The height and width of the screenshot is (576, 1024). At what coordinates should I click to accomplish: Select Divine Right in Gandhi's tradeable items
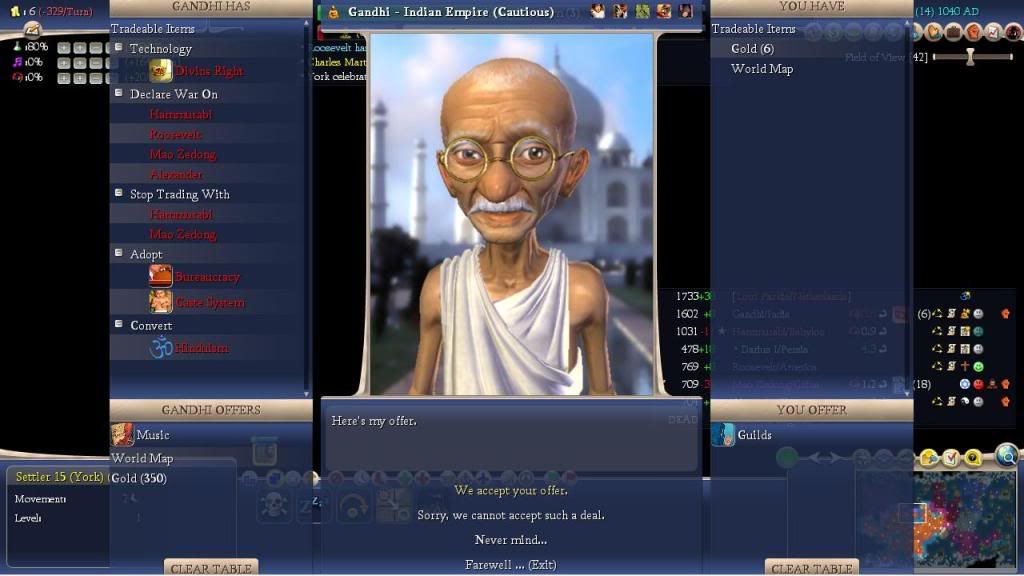pyautogui.click(x=209, y=71)
